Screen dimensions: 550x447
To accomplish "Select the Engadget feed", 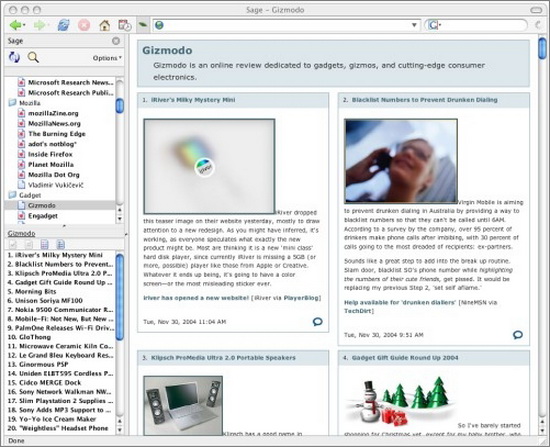I will pyautogui.click(x=43, y=215).
